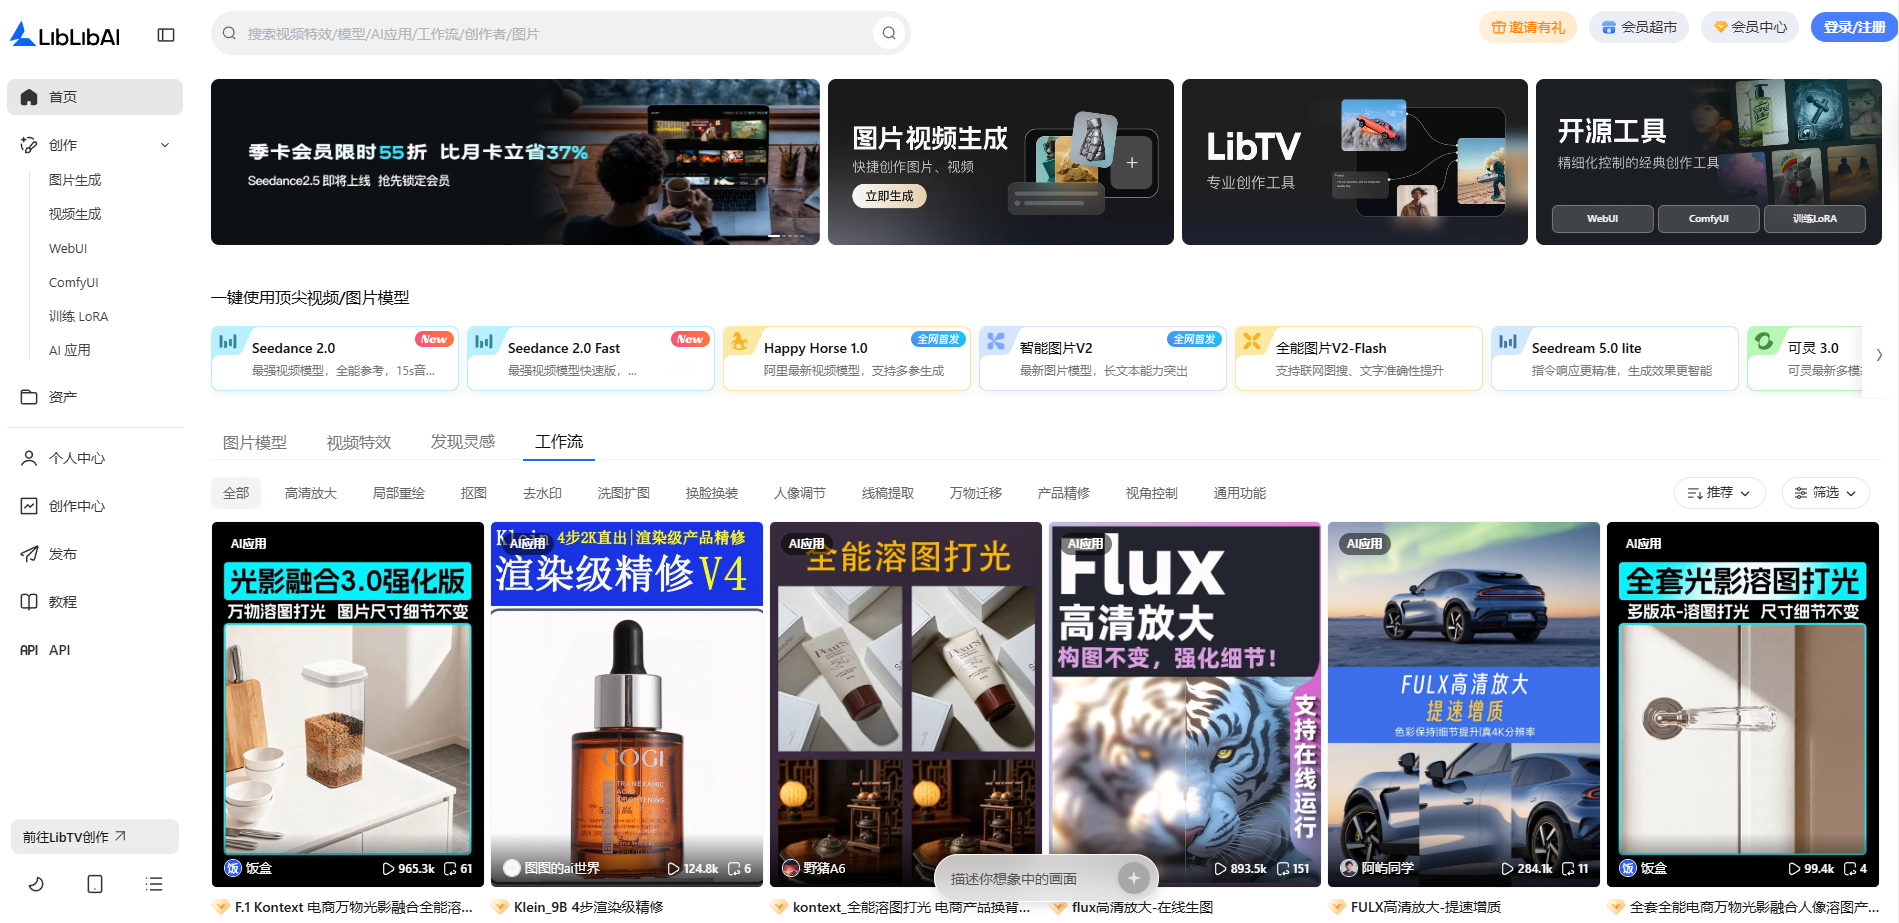Filter workflows by 高清放大
This screenshot has width=1899, height=923.
click(311, 493)
